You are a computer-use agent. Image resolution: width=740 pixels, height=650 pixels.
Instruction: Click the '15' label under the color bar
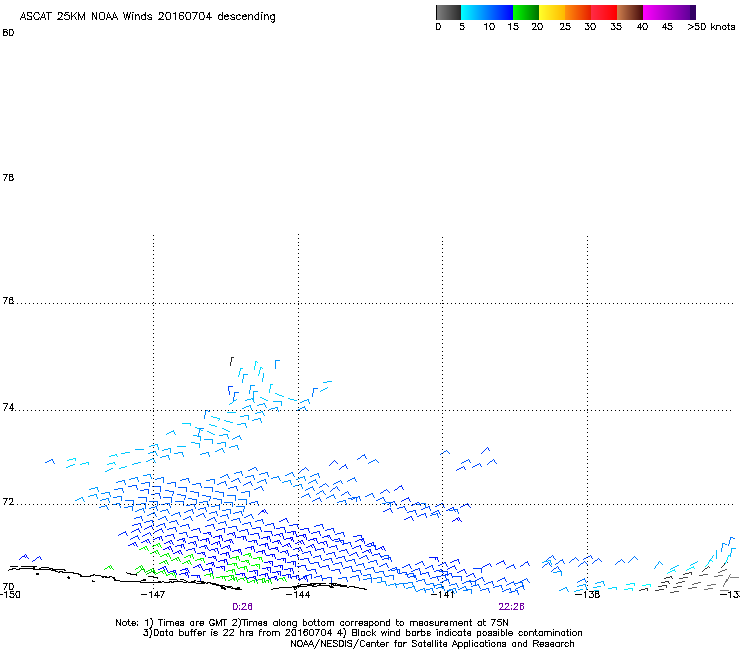pos(513,27)
